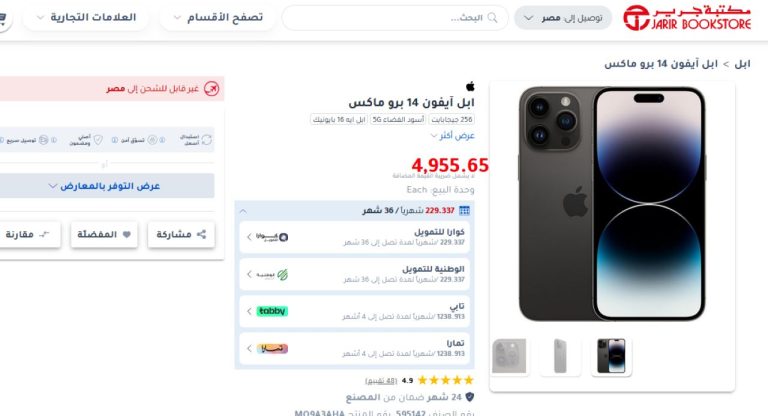Open the delivery country dropdown مصر

point(563,18)
